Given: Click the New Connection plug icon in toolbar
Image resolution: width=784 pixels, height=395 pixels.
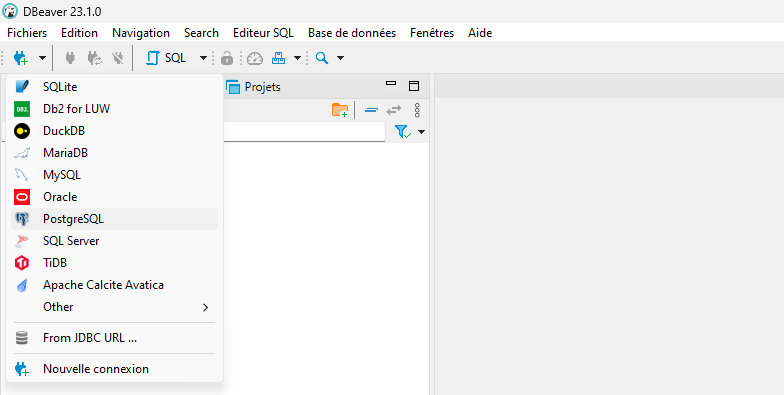Looking at the screenshot, I should (x=21, y=58).
